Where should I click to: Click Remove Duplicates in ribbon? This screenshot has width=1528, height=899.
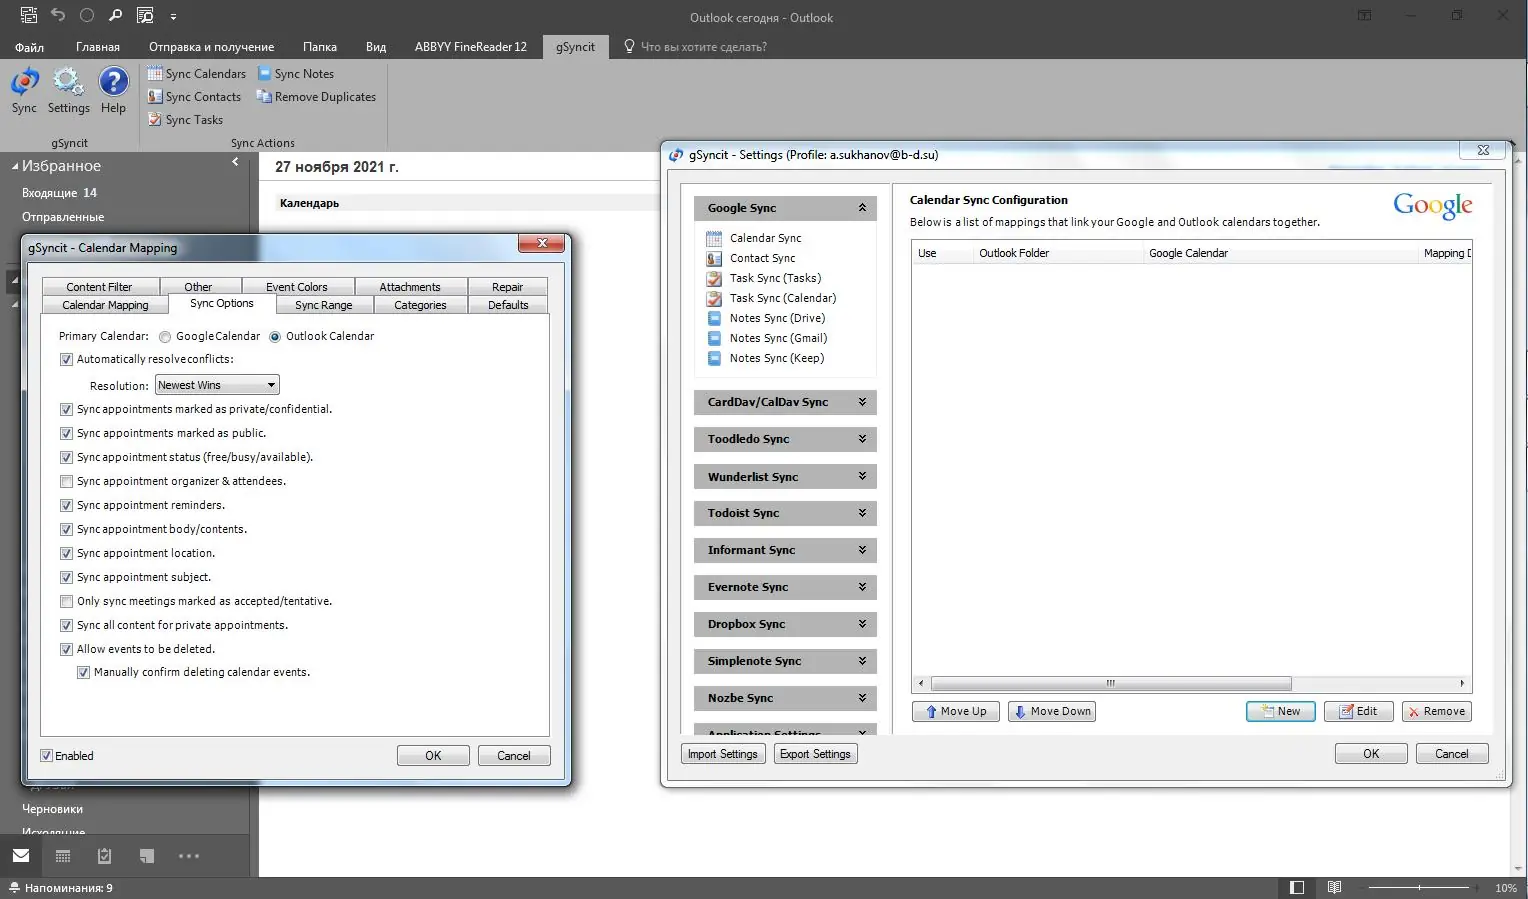[x=316, y=97]
